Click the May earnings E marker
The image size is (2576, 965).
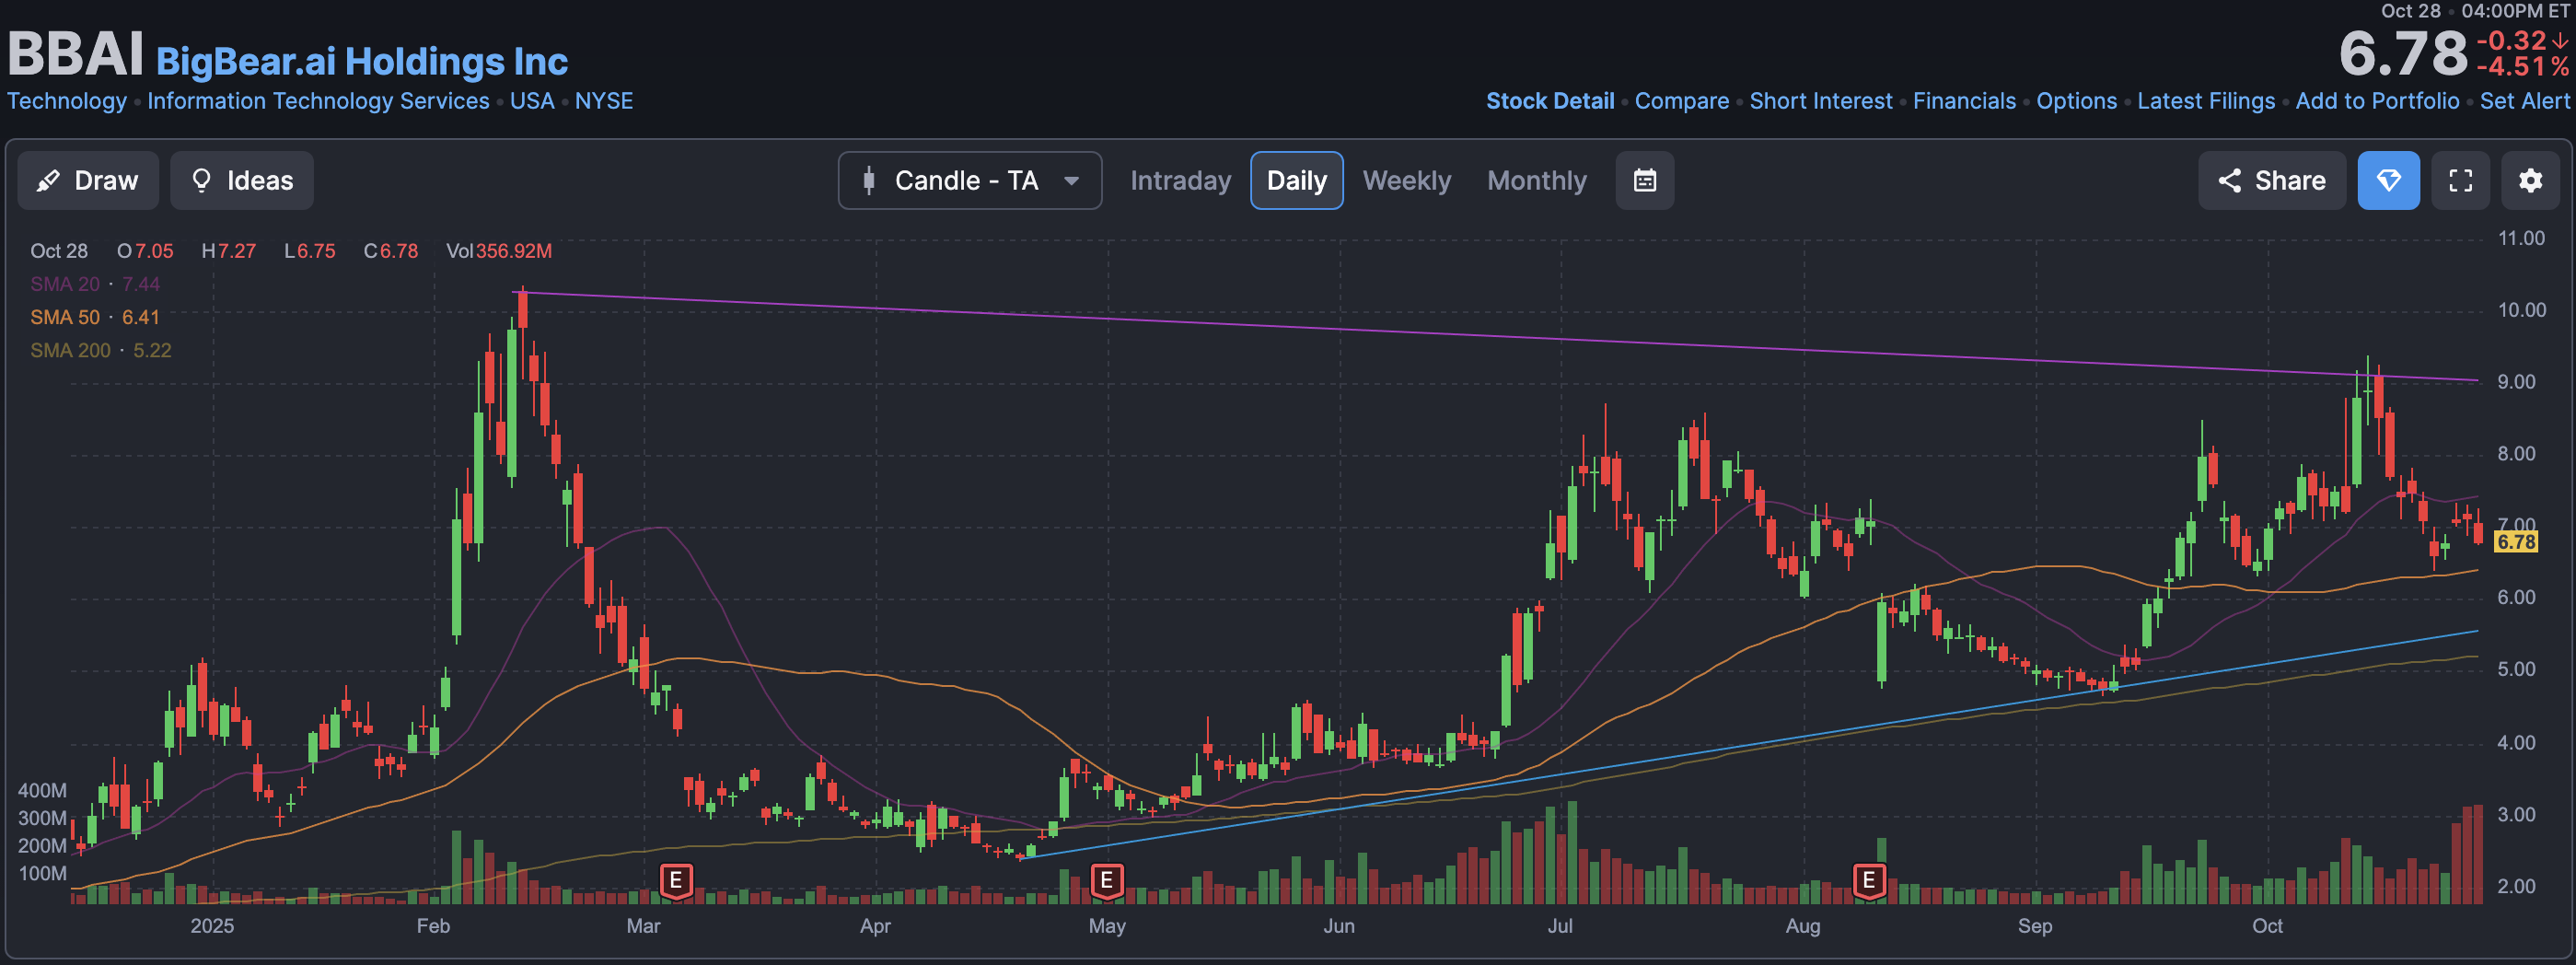[1106, 881]
